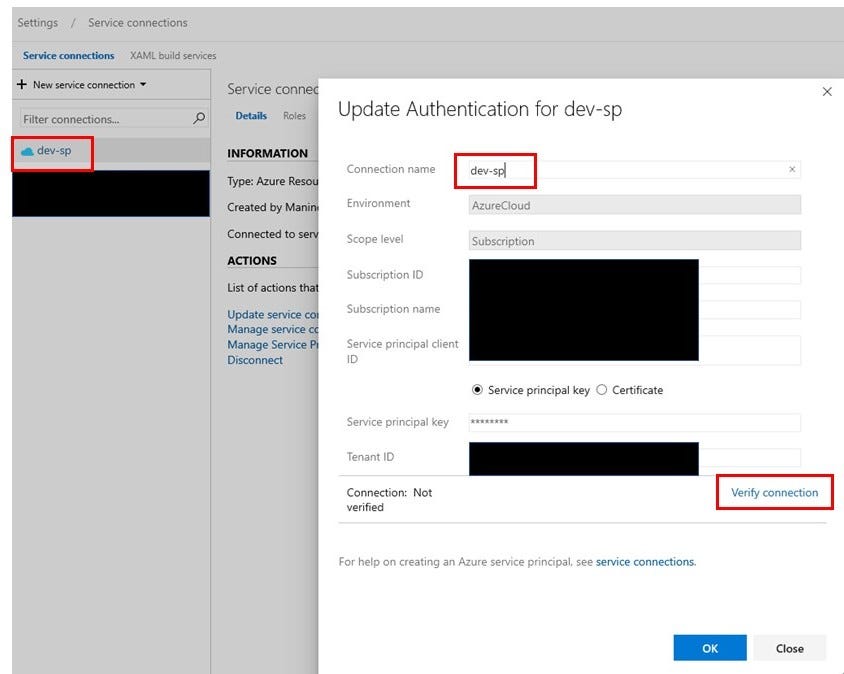Viewport: 844px width, 674px height.
Task: Click the plus icon for new service connection
Action: [20, 84]
